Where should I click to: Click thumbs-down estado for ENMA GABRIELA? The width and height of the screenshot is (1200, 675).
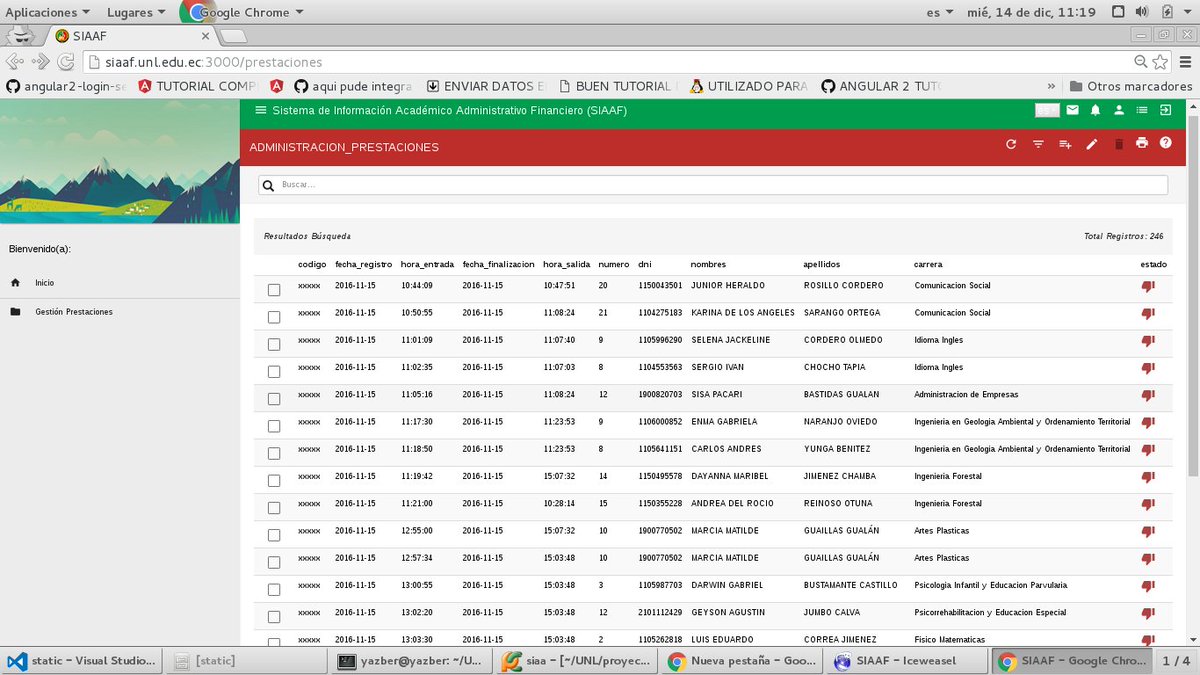pyautogui.click(x=1148, y=422)
